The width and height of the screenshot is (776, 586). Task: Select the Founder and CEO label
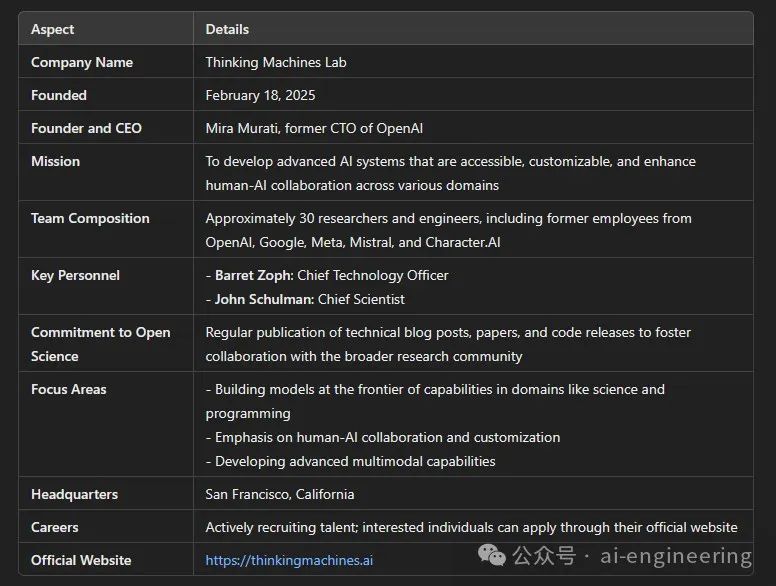[x=86, y=128]
